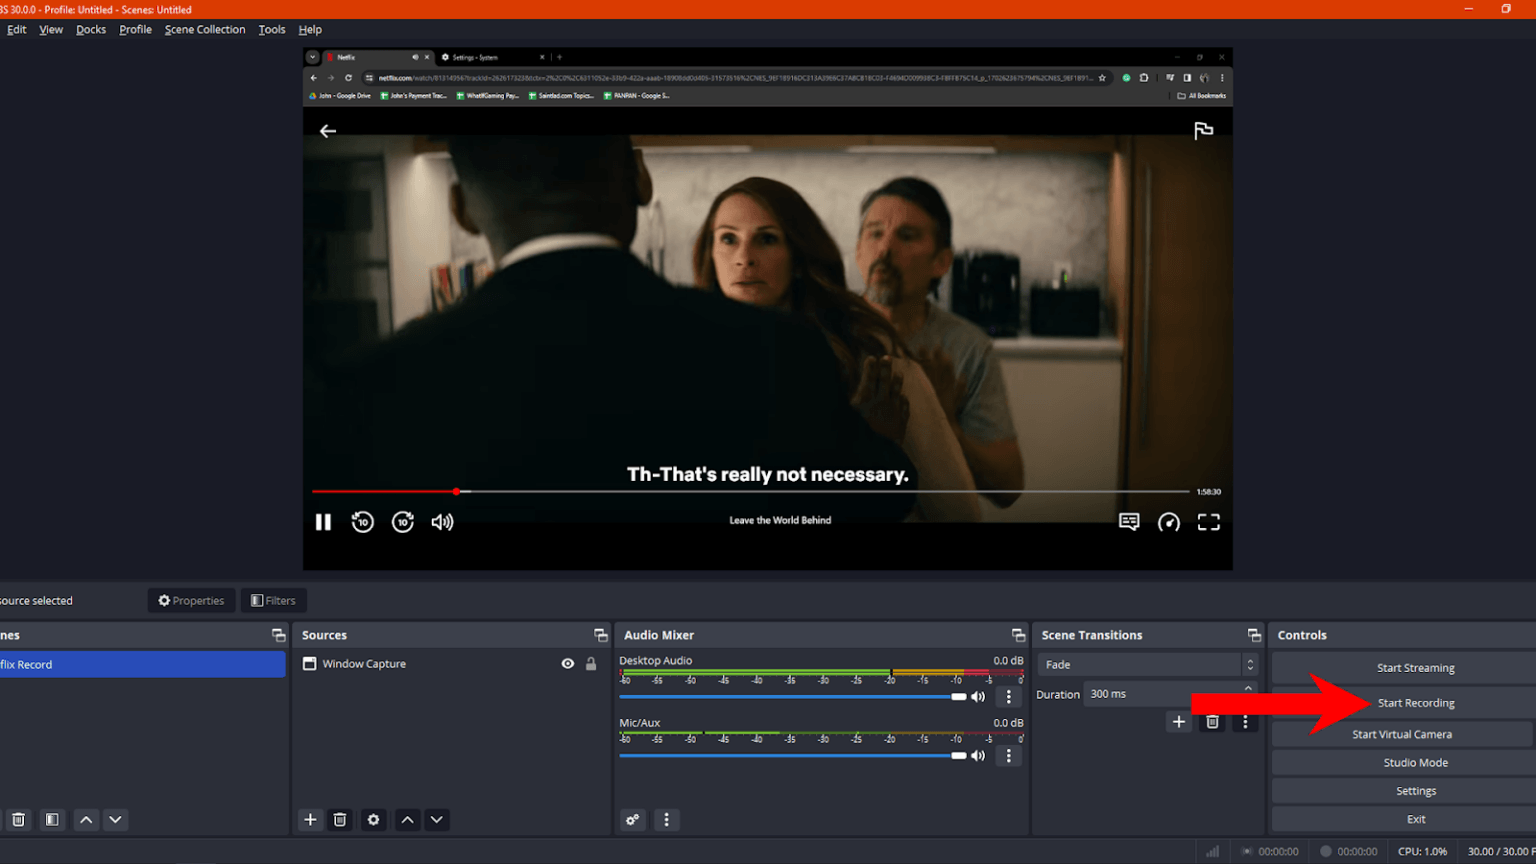1536x864 pixels.
Task: Open source properties via the gear icon
Action: (373, 819)
